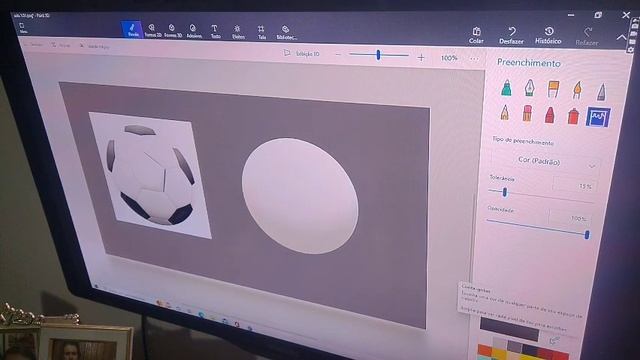
Task: Click Refazer to redo
Action: [x=587, y=37]
